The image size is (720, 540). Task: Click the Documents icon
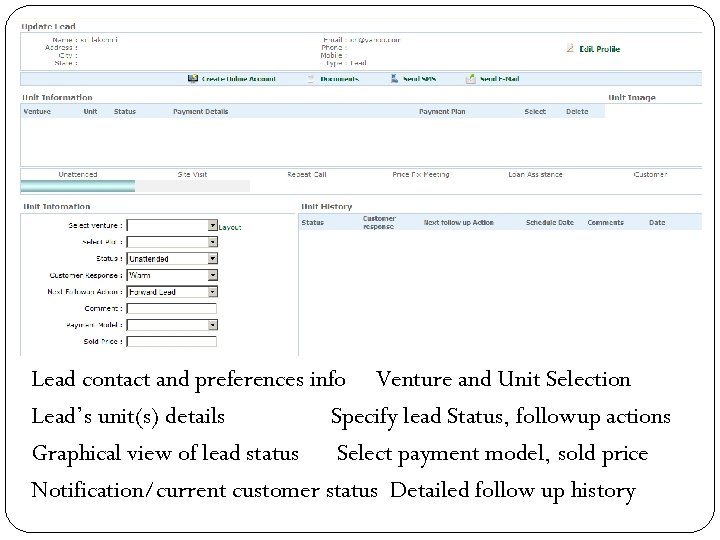pos(311,79)
